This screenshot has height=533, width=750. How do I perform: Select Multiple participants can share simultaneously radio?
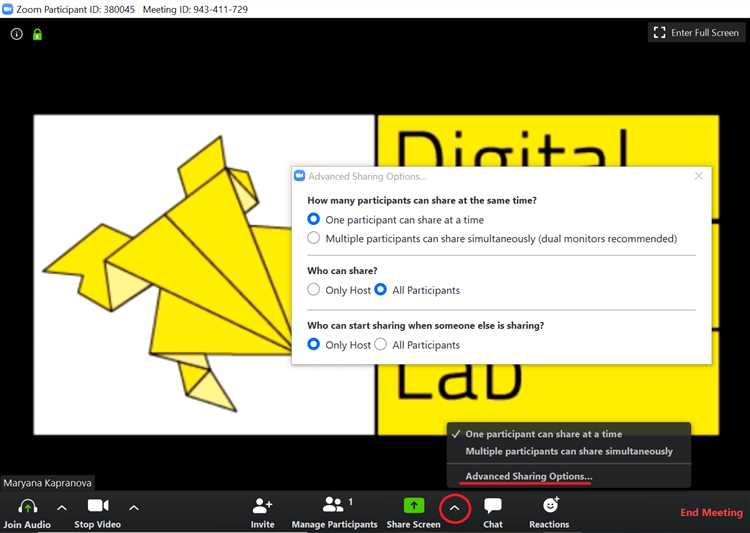314,238
